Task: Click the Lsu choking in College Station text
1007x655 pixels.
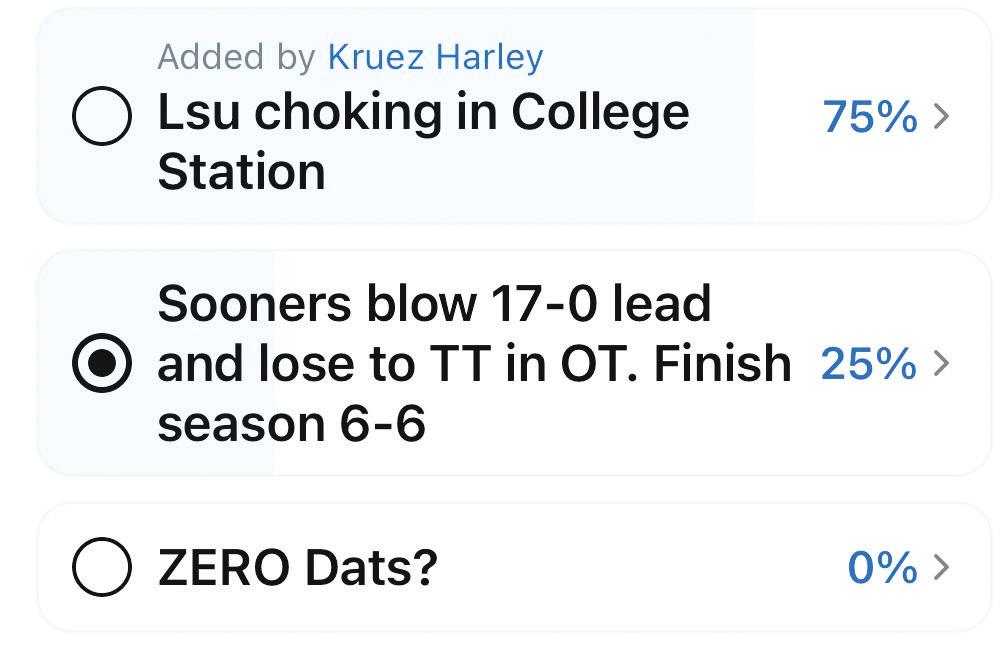Action: [x=423, y=113]
